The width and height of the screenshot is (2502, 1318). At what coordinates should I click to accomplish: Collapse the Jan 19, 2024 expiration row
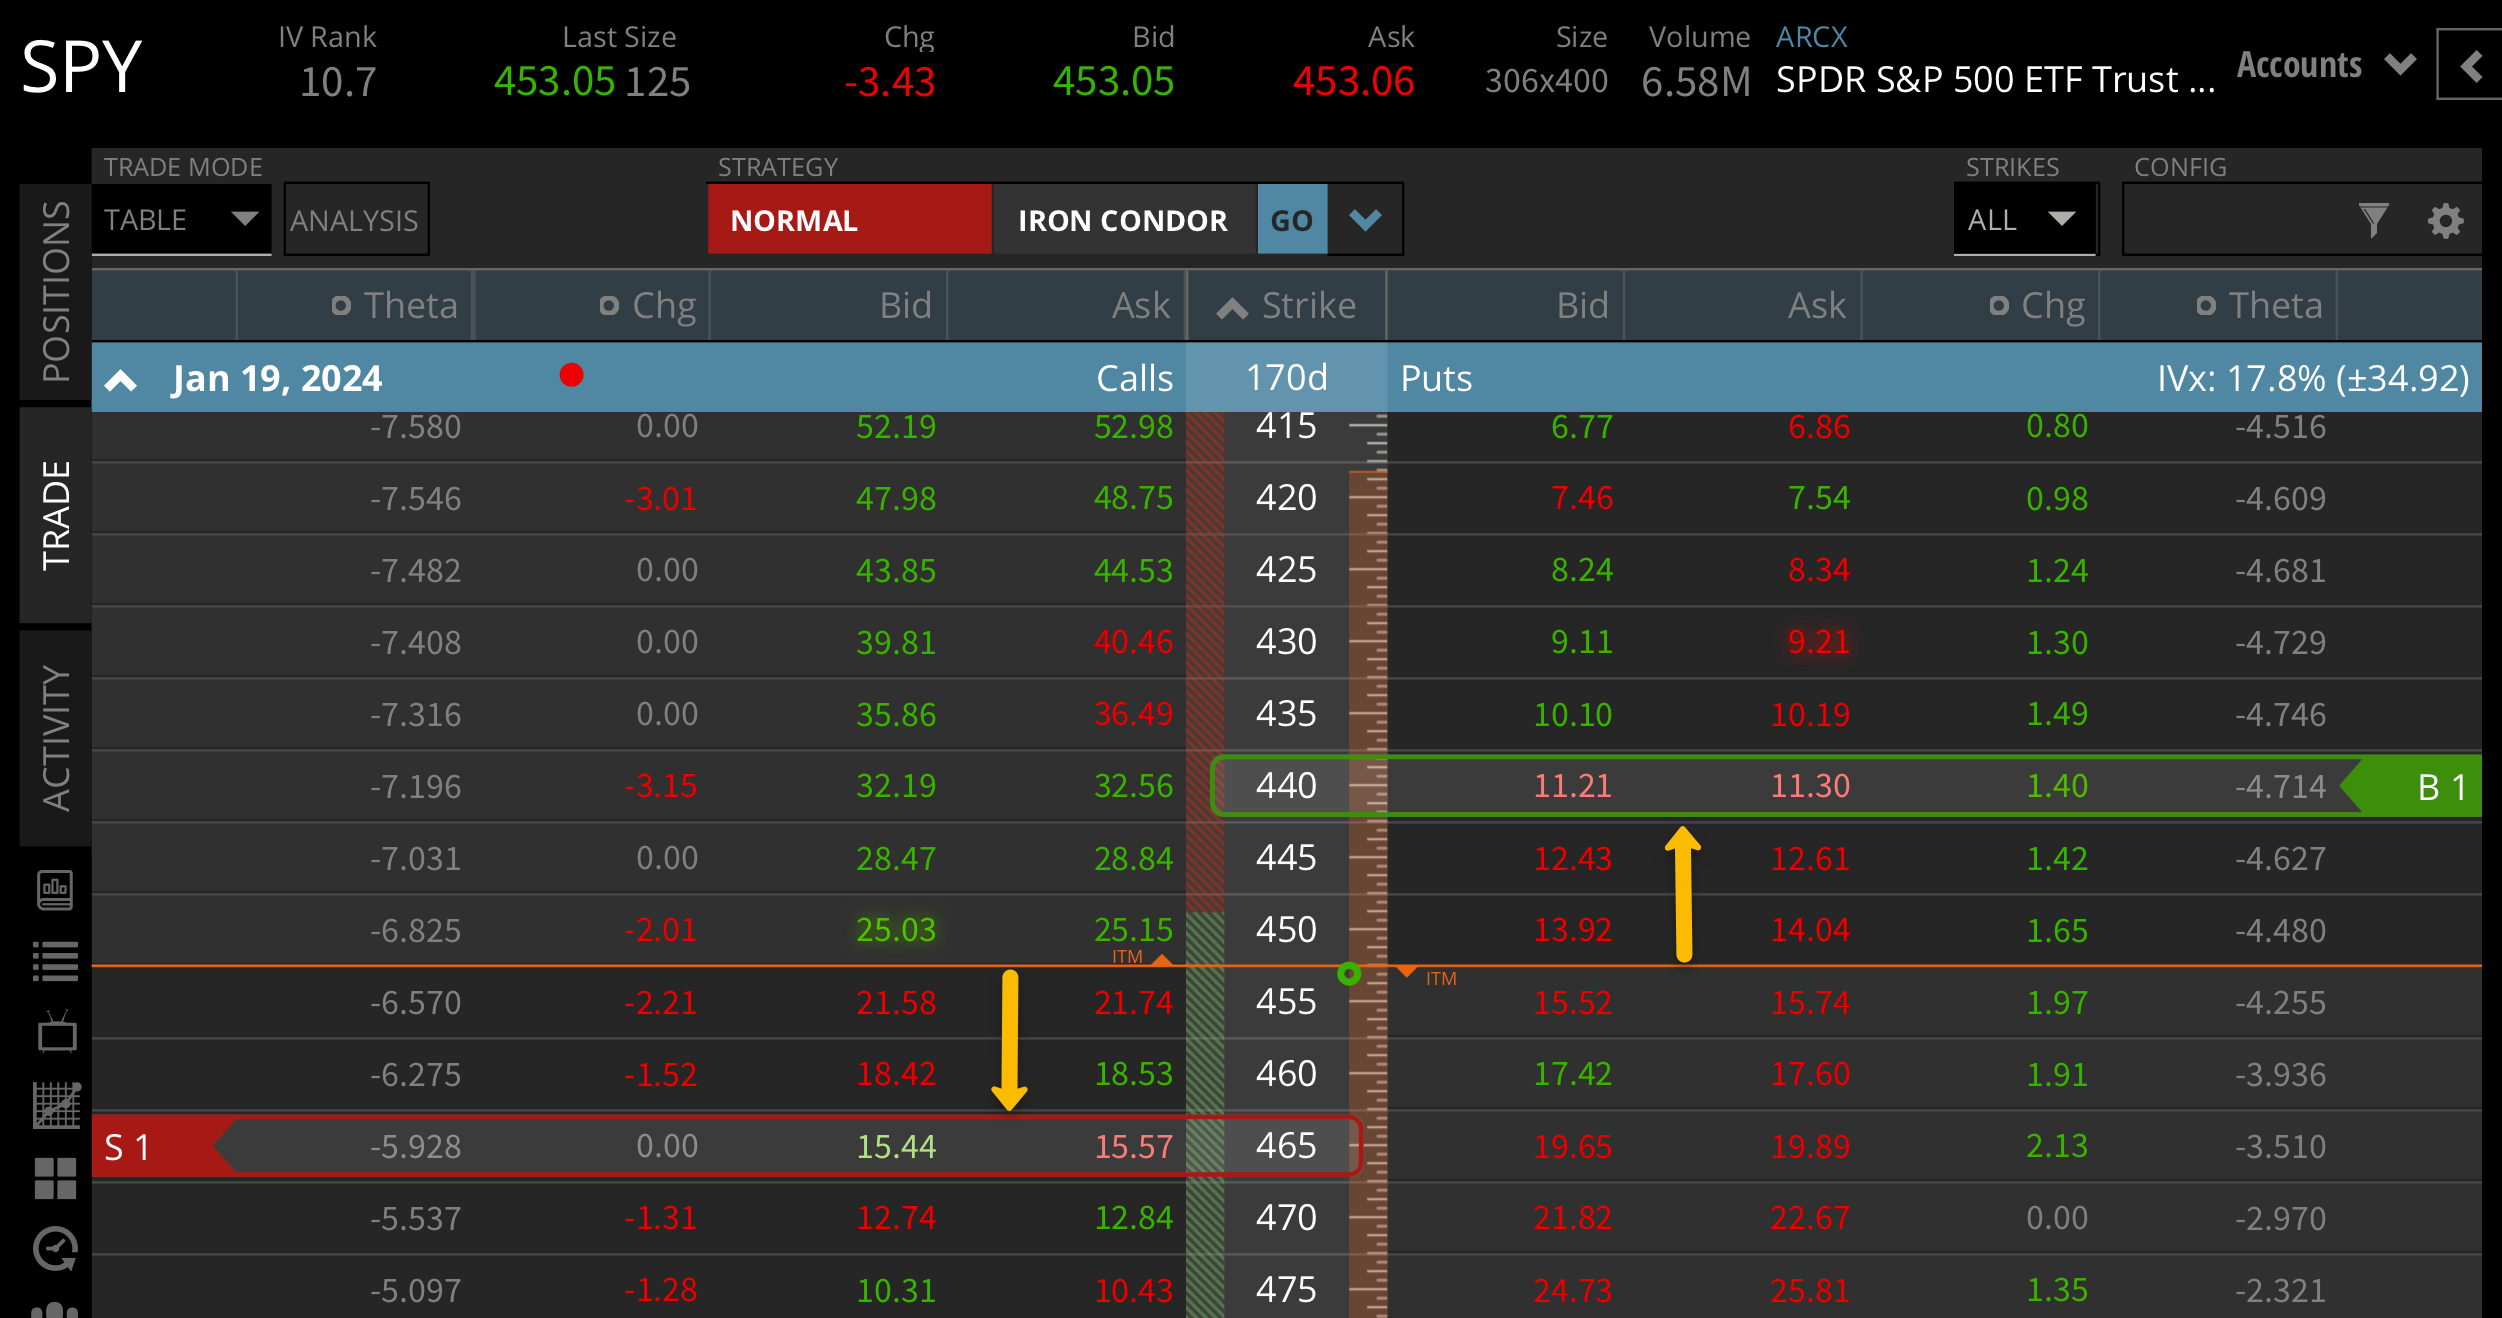(x=122, y=379)
